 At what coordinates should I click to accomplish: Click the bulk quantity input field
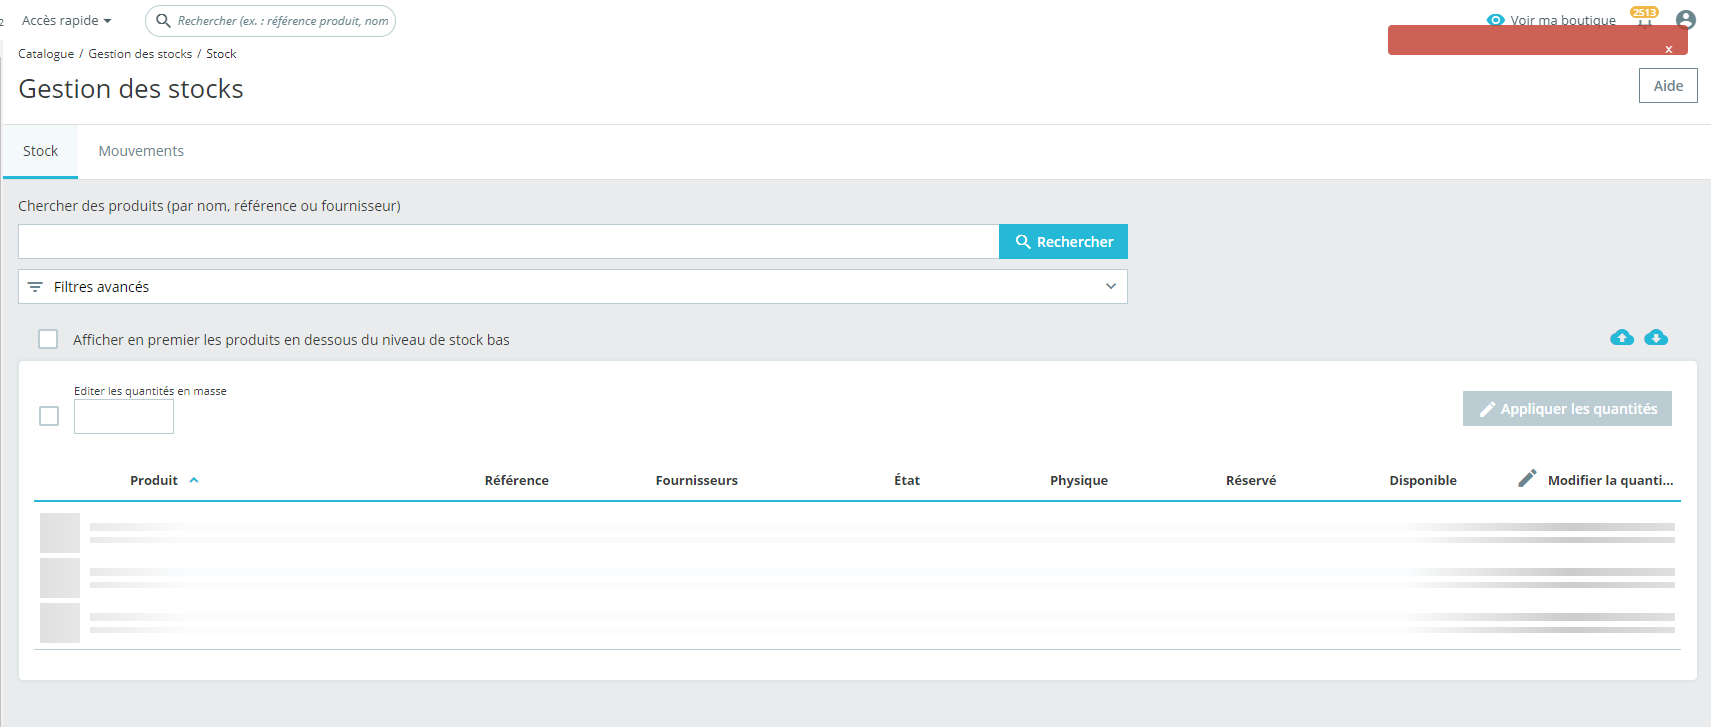124,417
